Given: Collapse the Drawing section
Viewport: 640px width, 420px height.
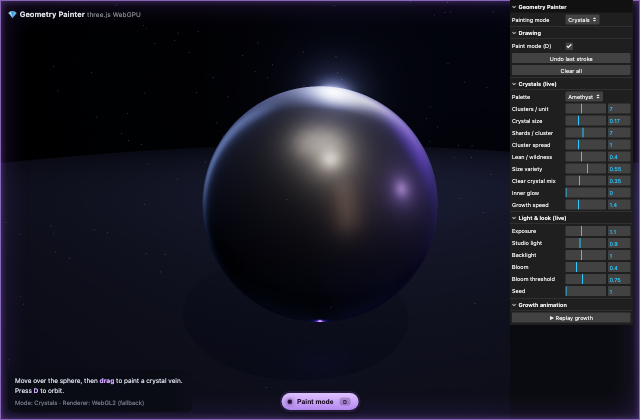Looking at the screenshot, I should (x=571, y=33).
